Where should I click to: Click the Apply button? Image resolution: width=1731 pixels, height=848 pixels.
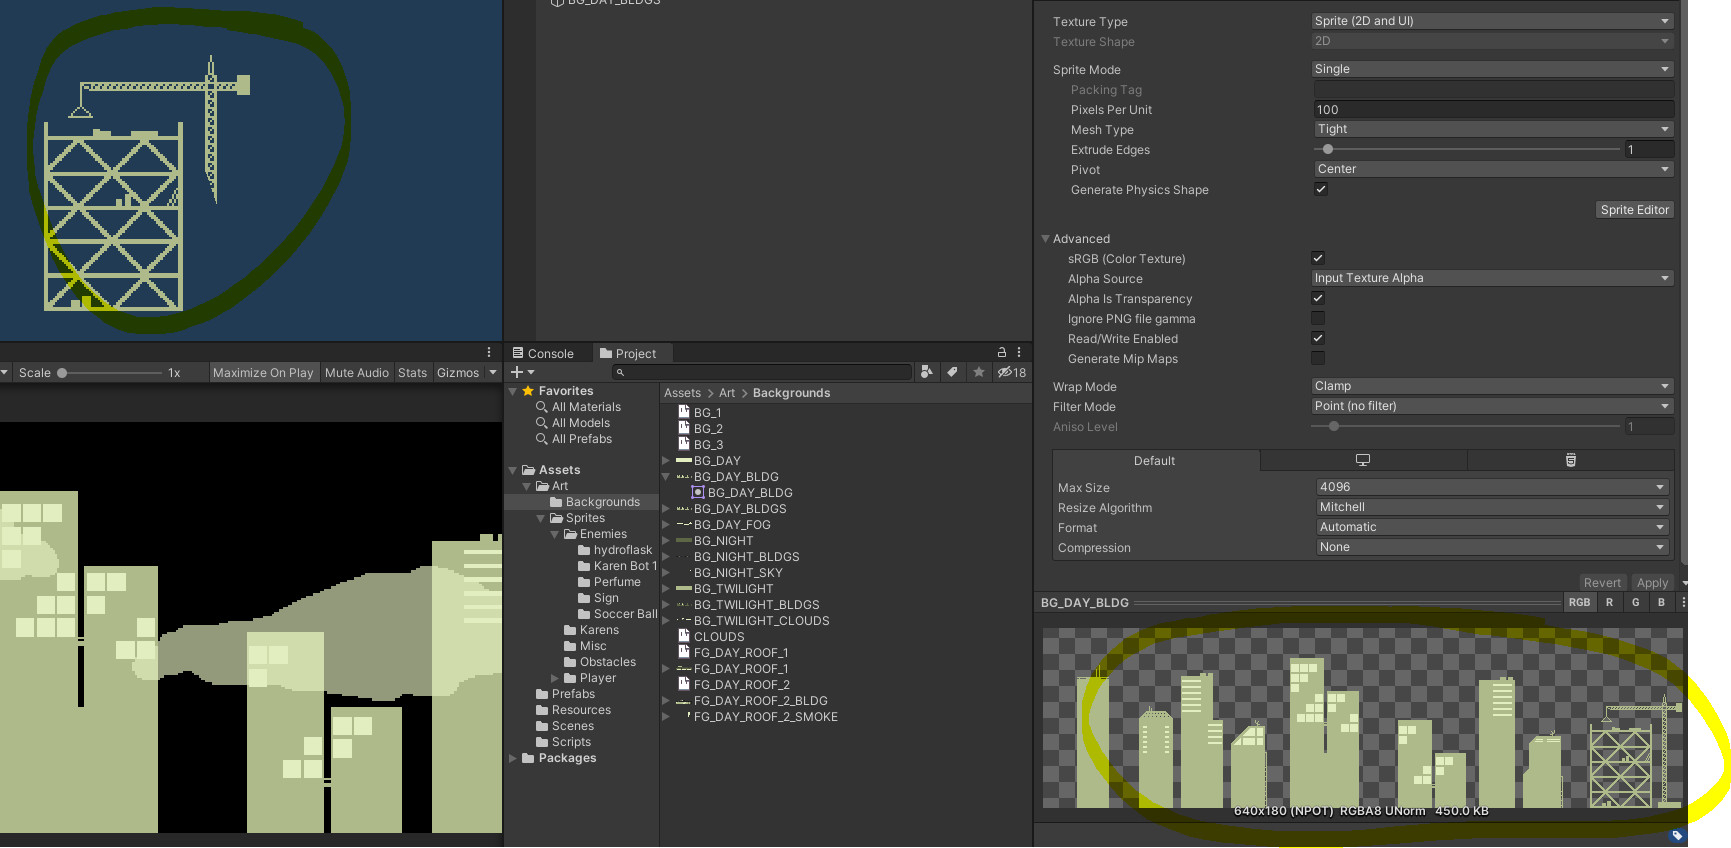pyautogui.click(x=1652, y=582)
